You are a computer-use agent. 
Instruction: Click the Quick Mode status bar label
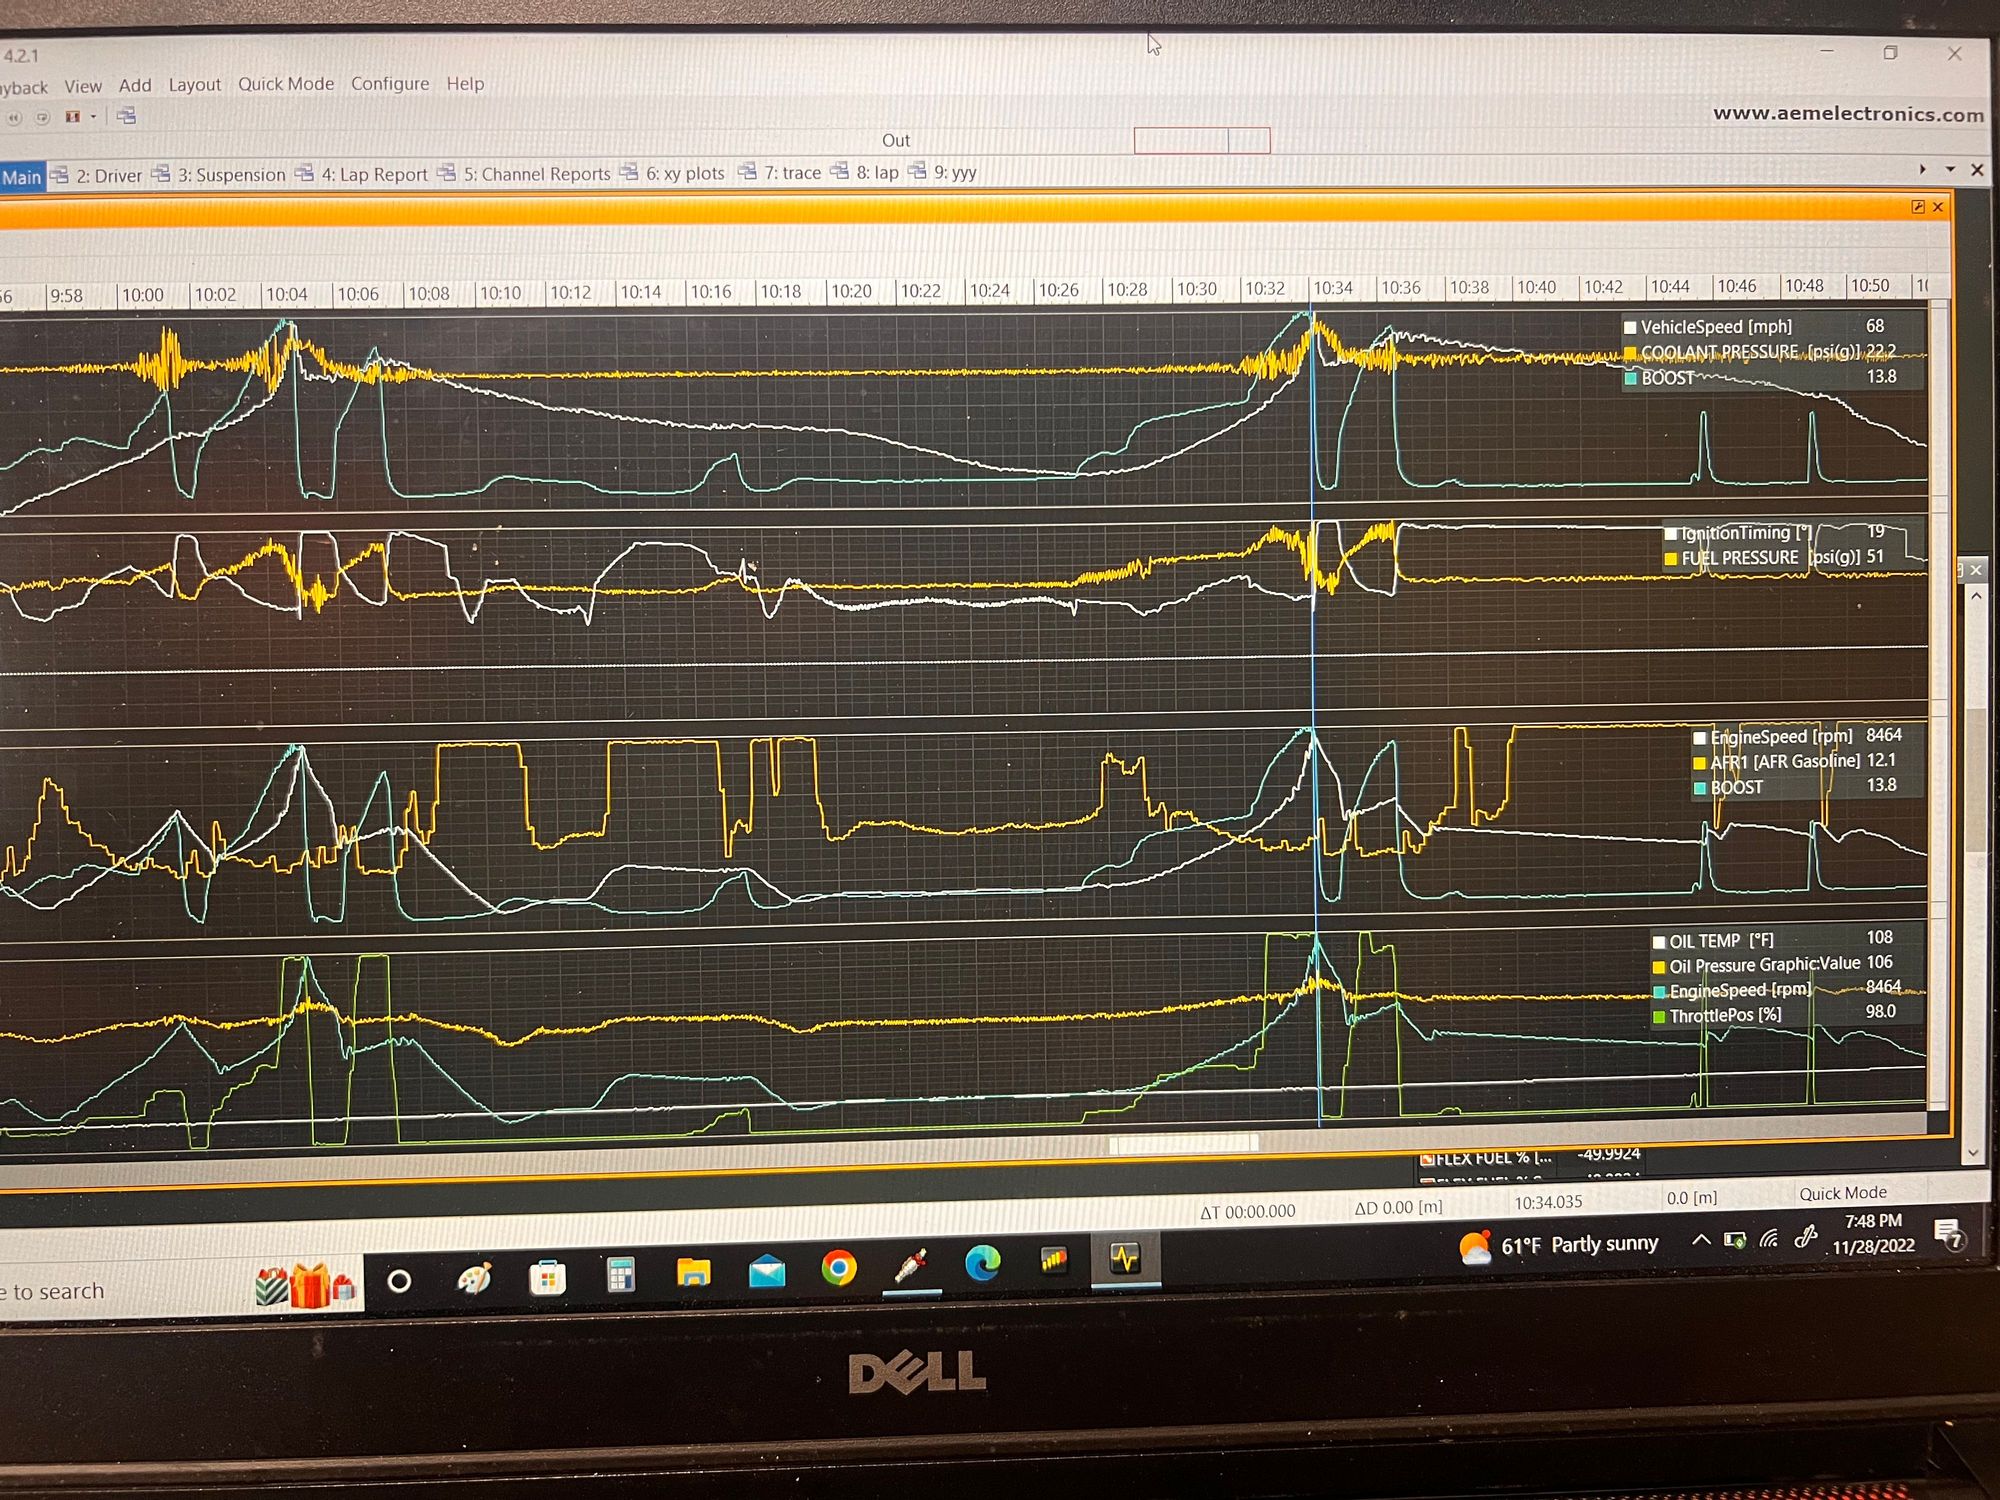pos(1842,1193)
